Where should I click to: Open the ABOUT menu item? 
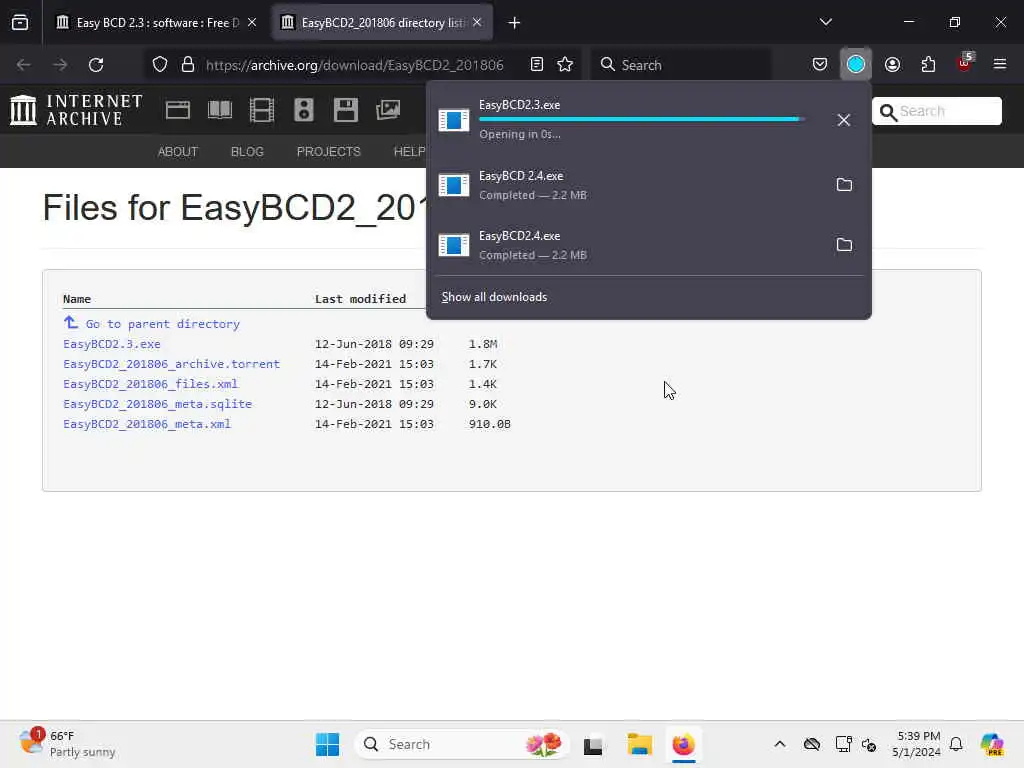(x=178, y=152)
